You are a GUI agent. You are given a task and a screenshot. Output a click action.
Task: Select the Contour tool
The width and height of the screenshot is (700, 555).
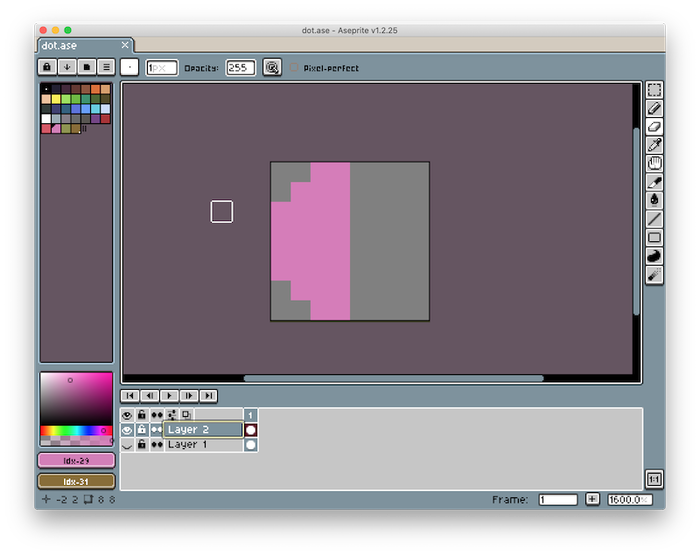coord(654,256)
